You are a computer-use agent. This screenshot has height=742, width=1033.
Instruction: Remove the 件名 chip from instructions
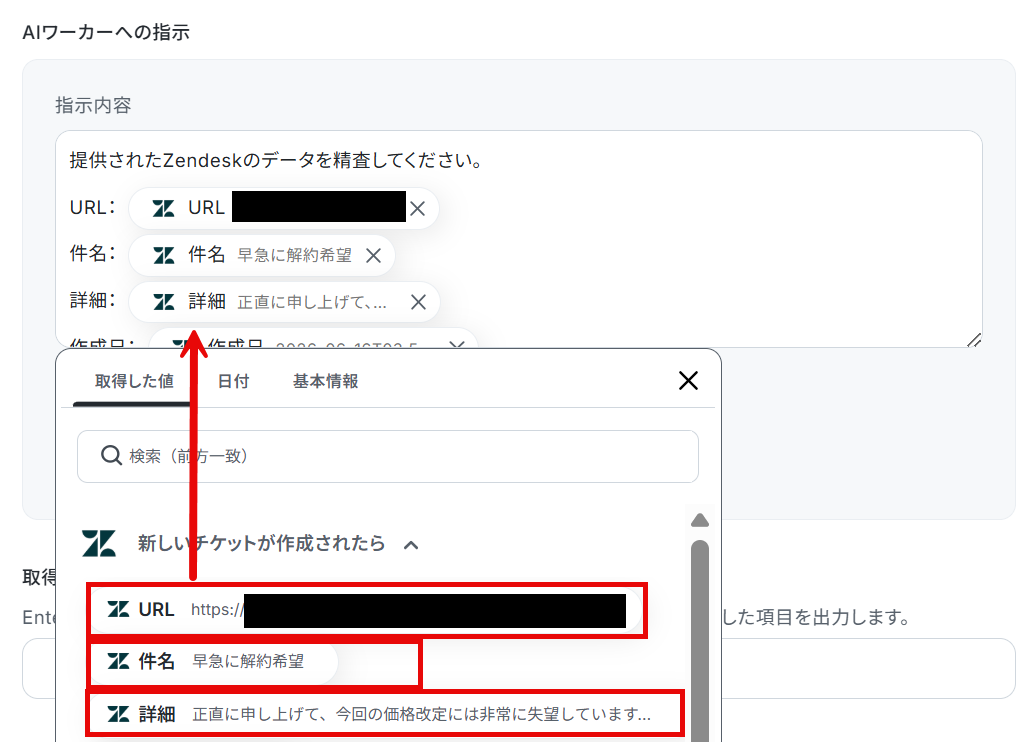click(374, 256)
